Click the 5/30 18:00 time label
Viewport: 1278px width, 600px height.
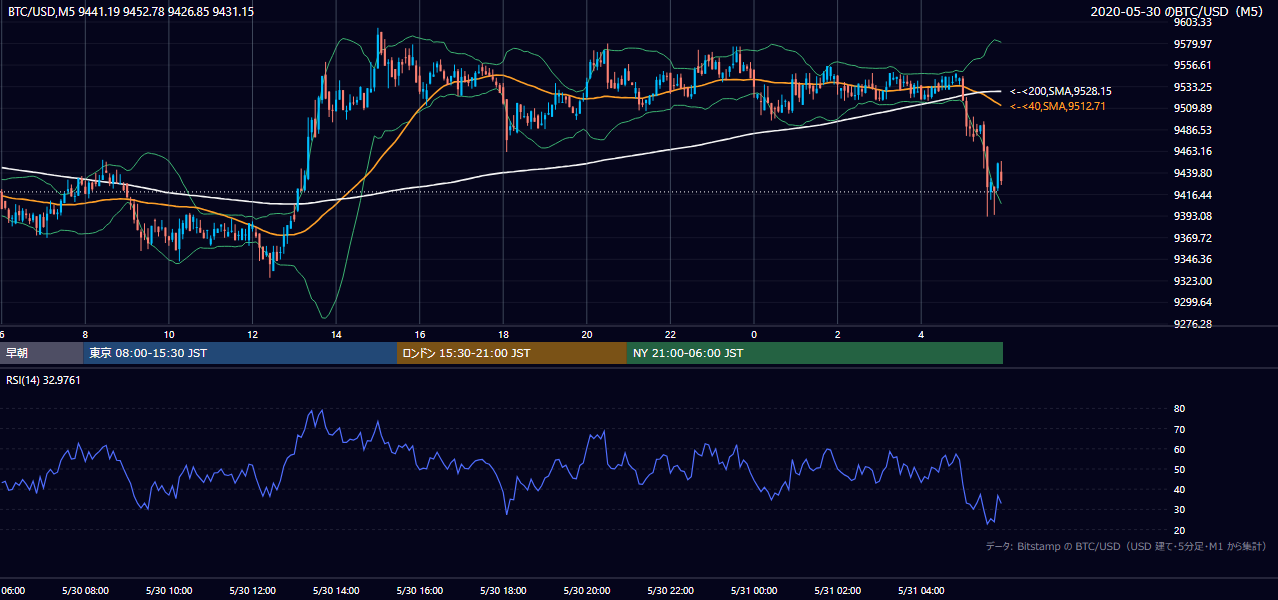pyautogui.click(x=502, y=591)
